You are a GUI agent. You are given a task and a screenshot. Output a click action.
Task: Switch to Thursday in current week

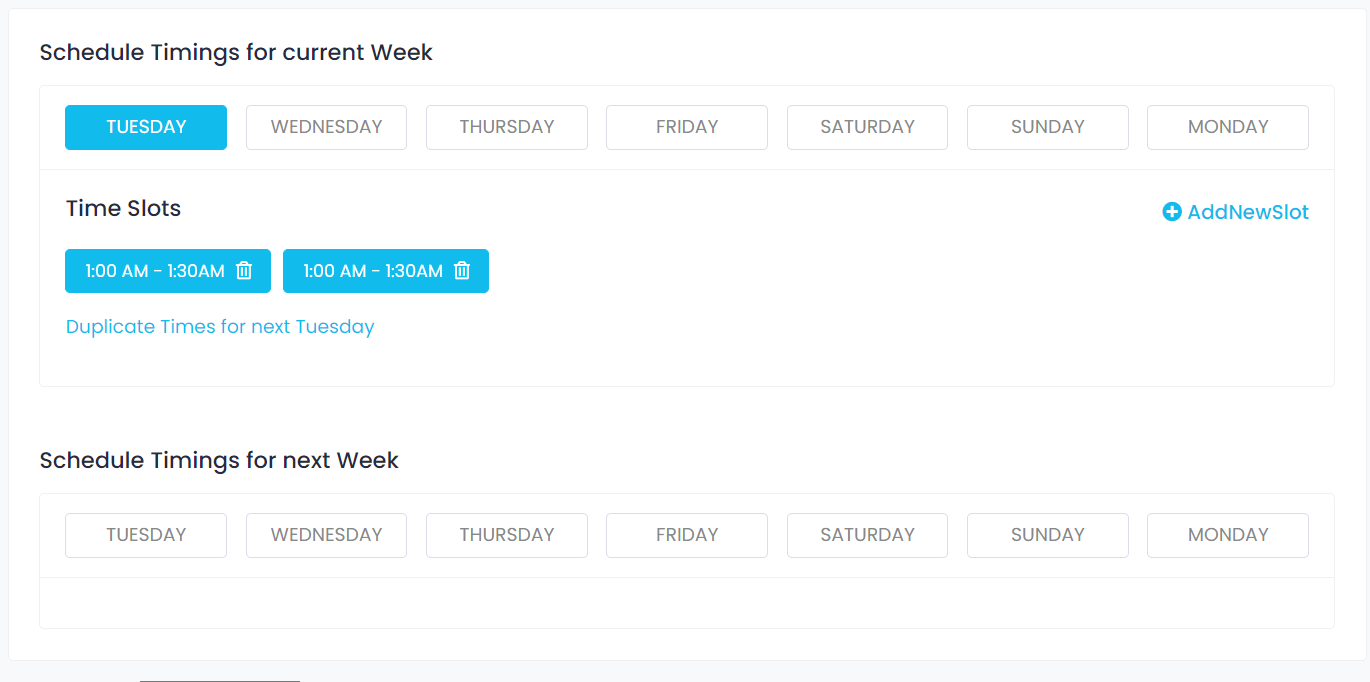point(507,127)
